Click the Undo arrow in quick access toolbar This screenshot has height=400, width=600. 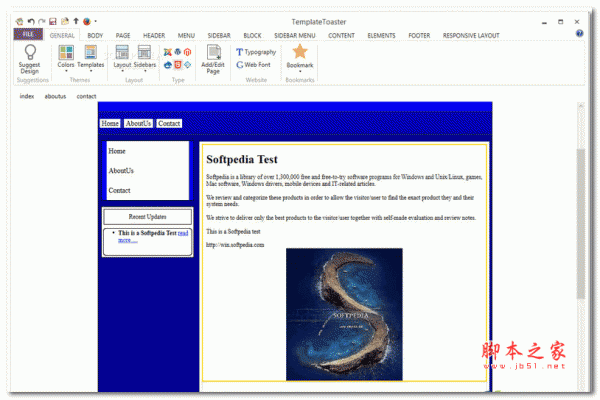pos(30,20)
